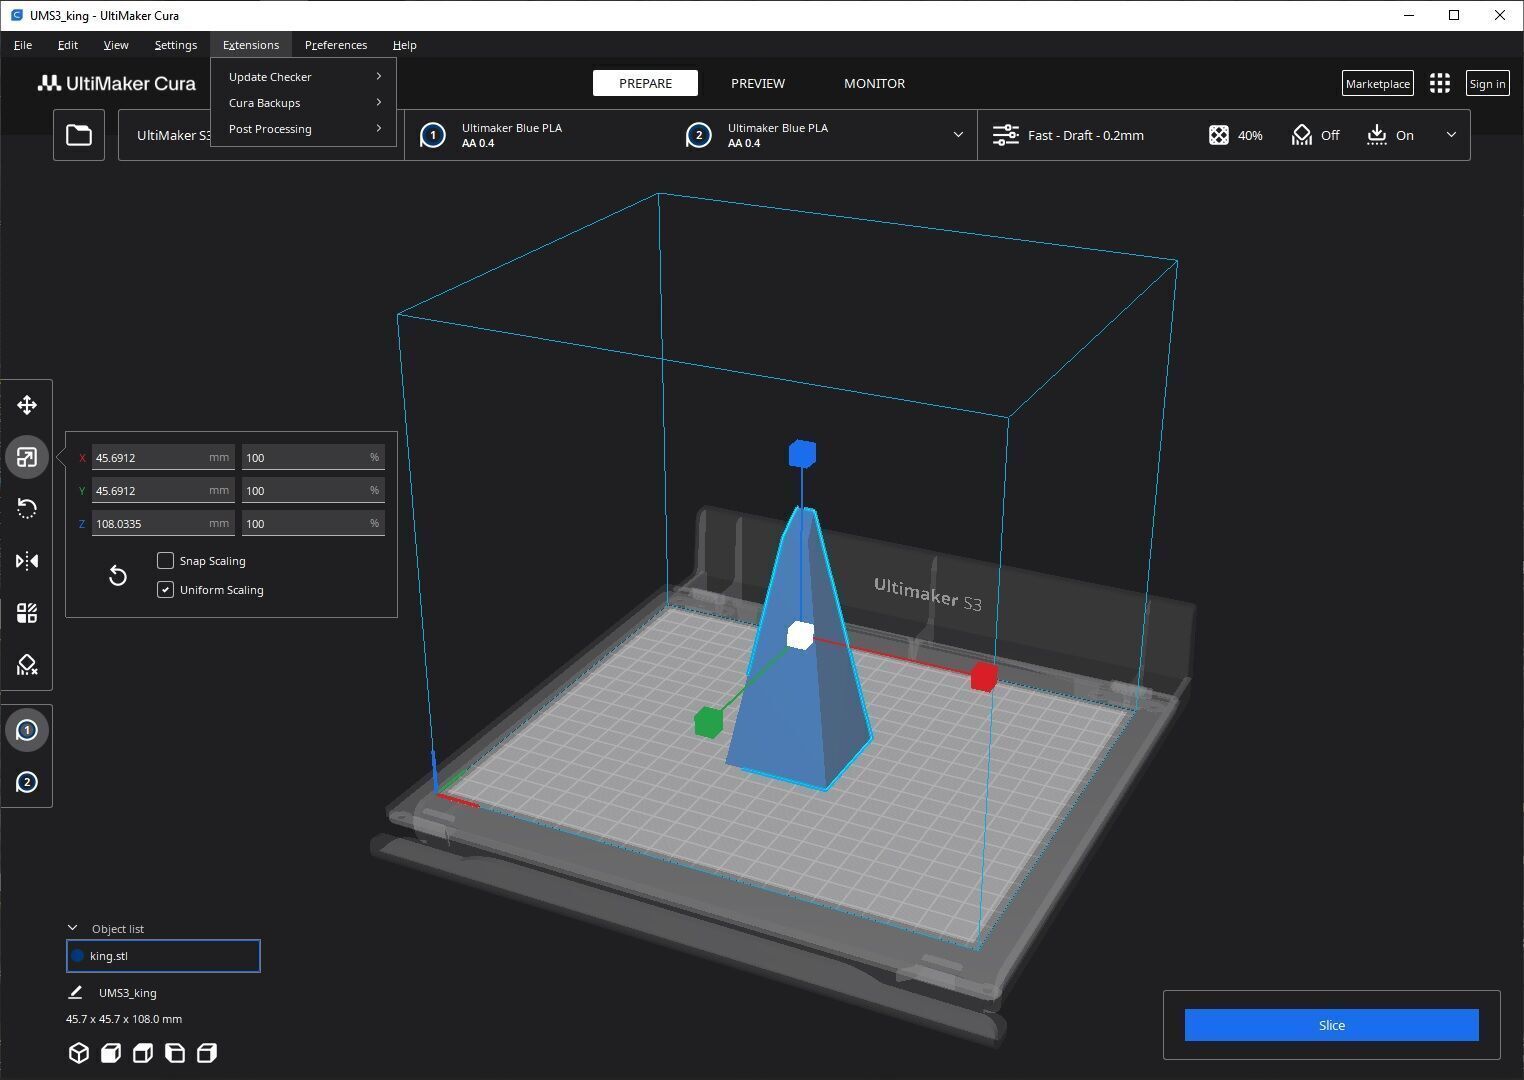Select king.stl in the object list

[163, 956]
